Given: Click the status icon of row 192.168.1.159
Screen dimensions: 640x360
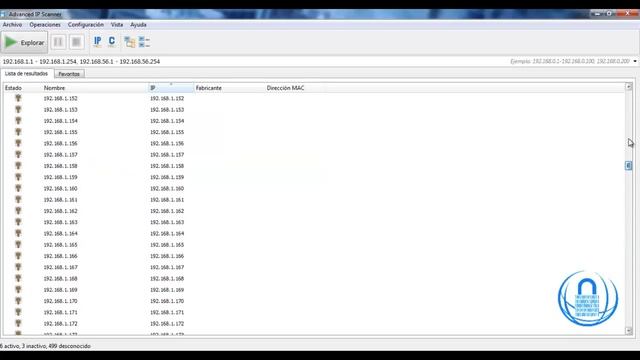Looking at the screenshot, I should pos(18,177).
